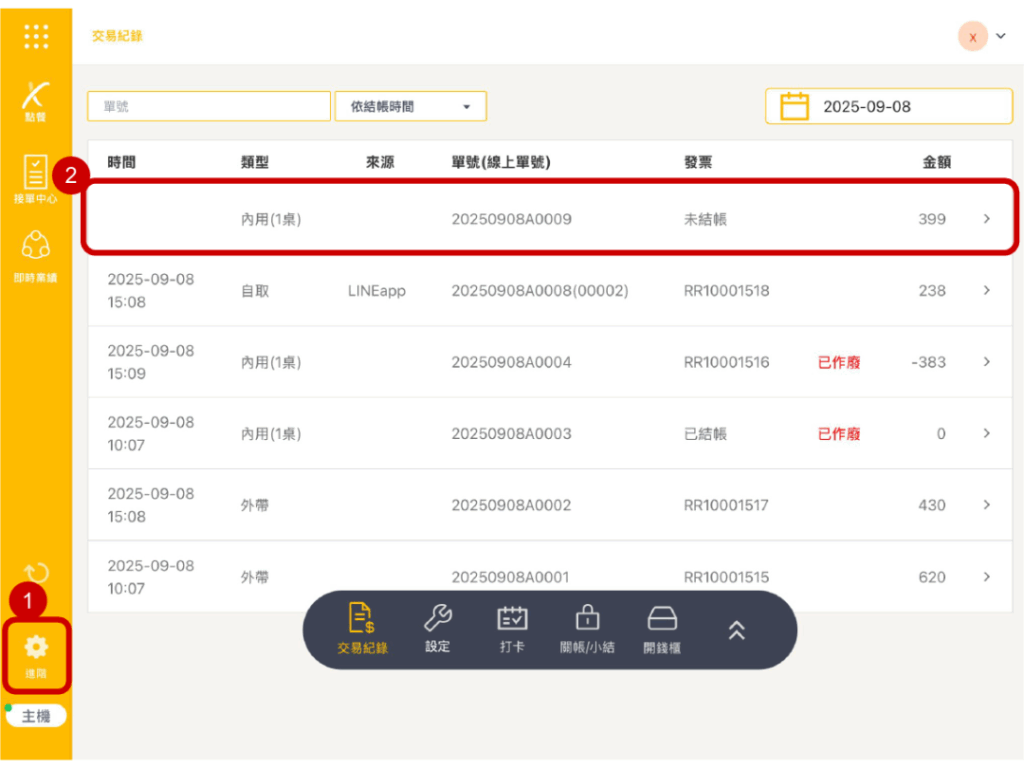Open 設定 wrench icon in bottom bar

point(438,629)
